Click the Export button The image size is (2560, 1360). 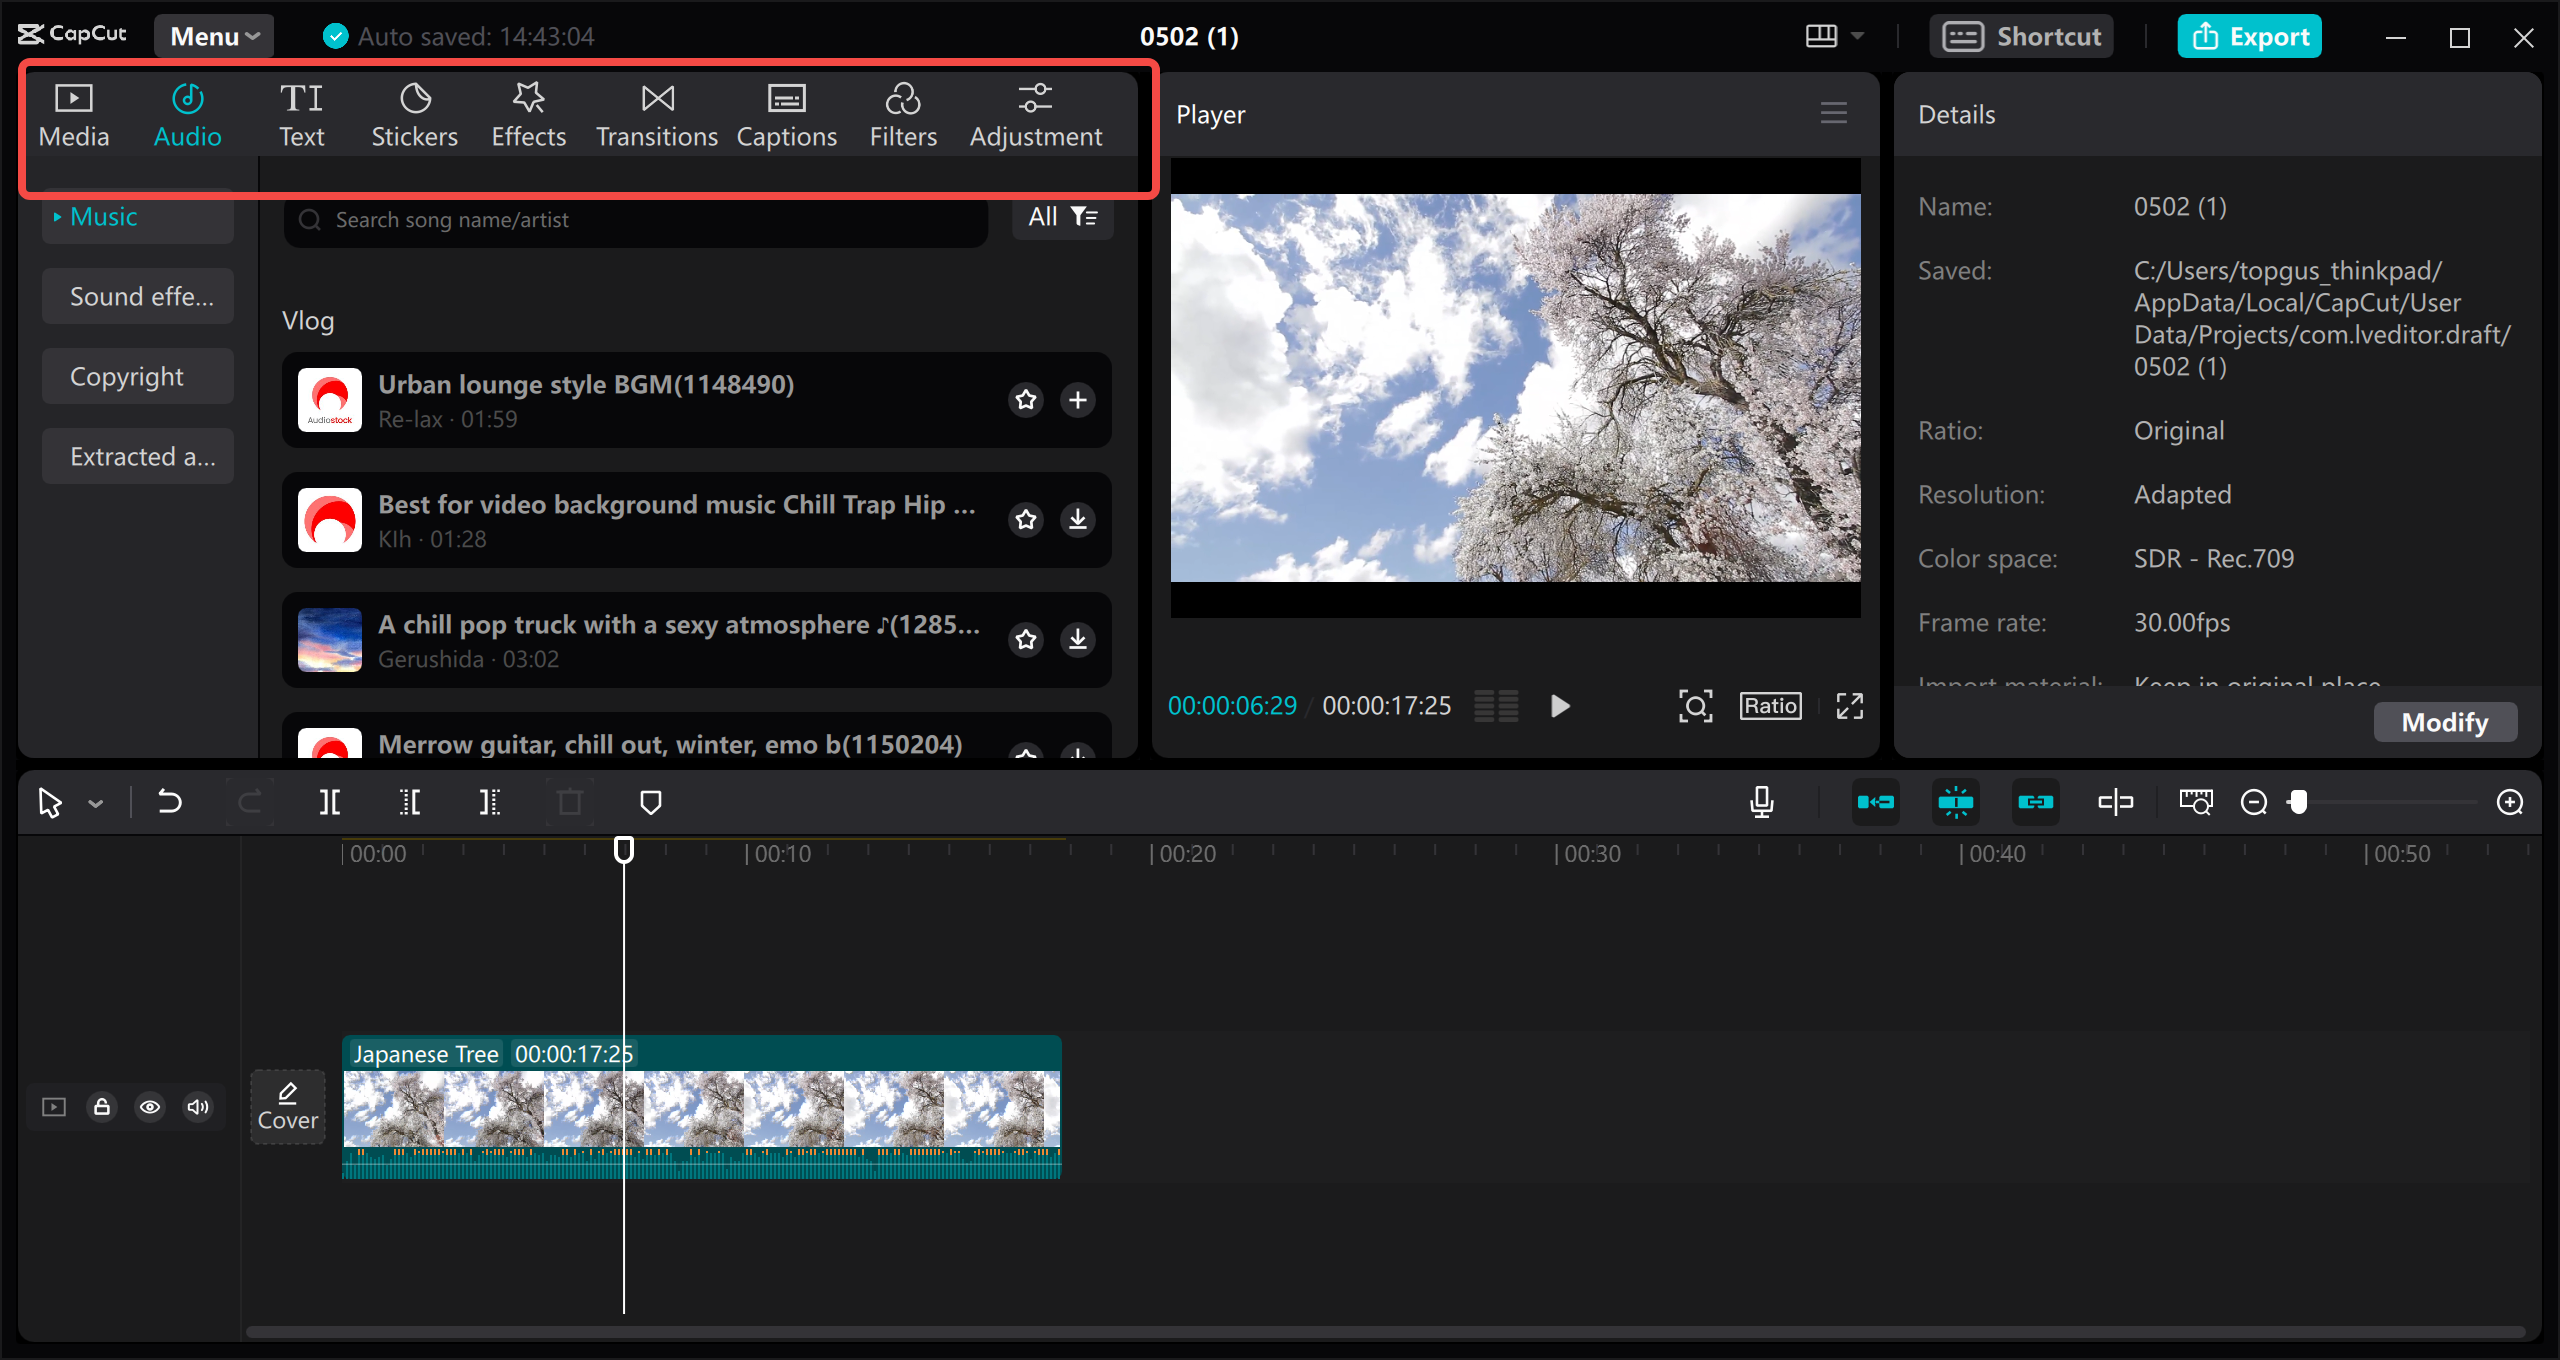click(2249, 35)
